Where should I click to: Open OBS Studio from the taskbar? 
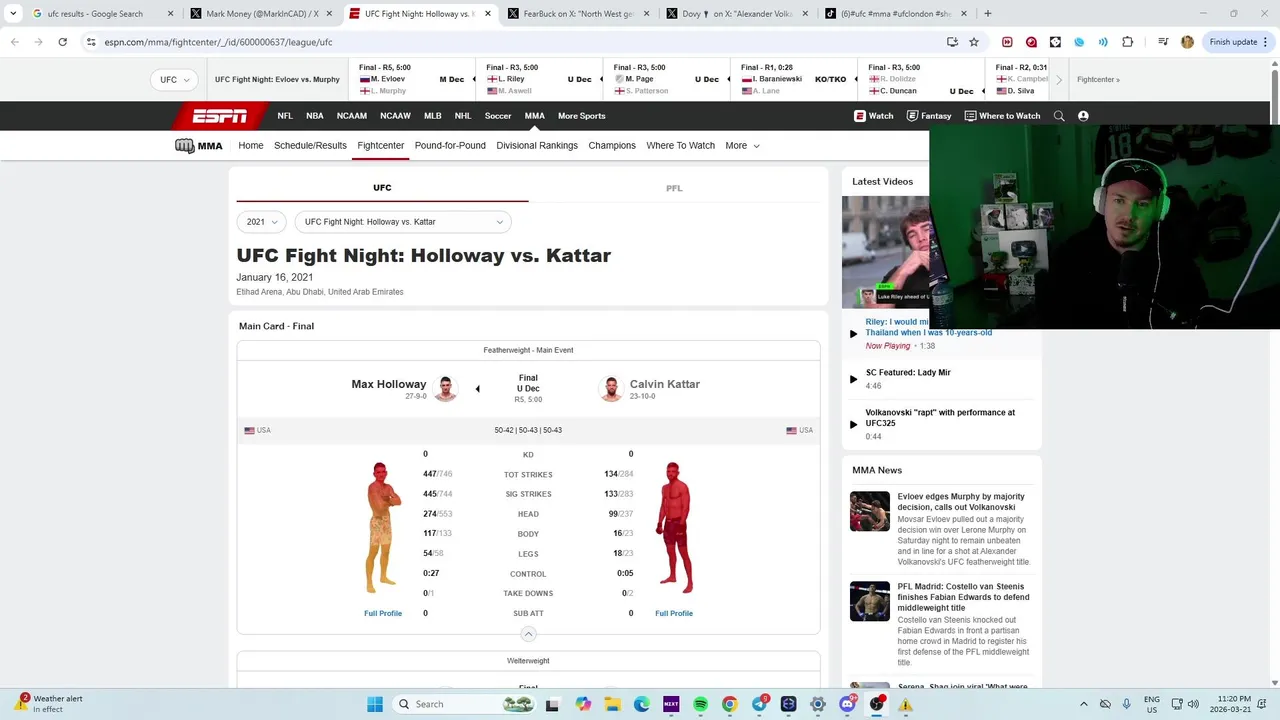click(x=876, y=704)
